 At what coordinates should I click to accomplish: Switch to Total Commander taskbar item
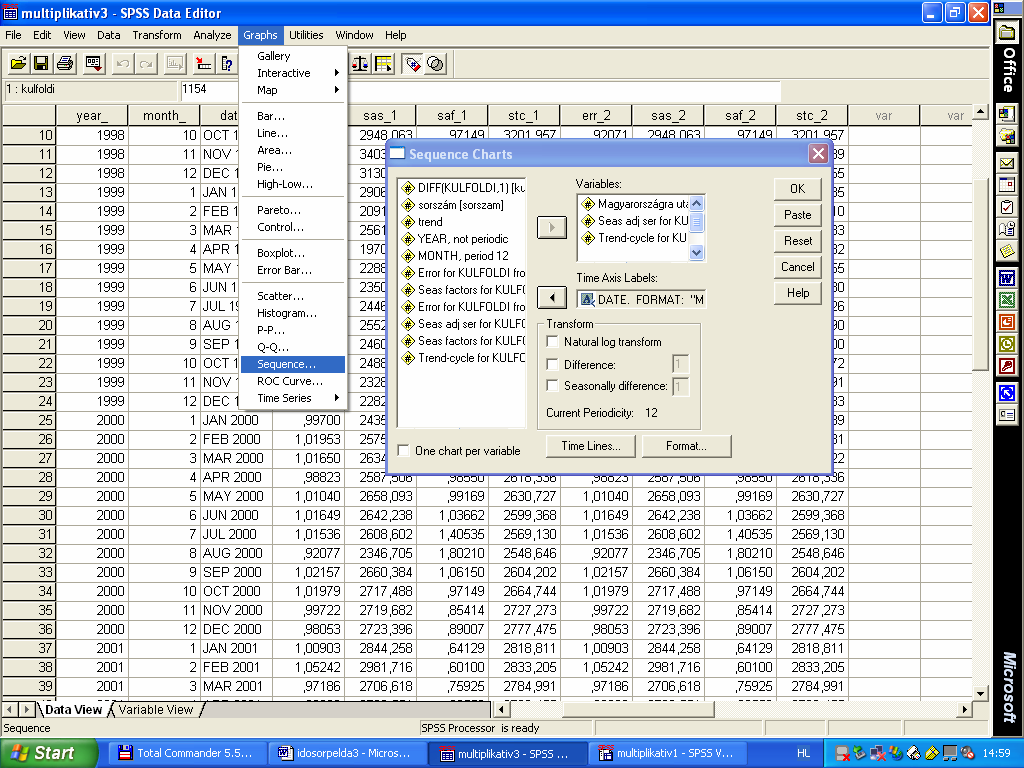[185, 753]
